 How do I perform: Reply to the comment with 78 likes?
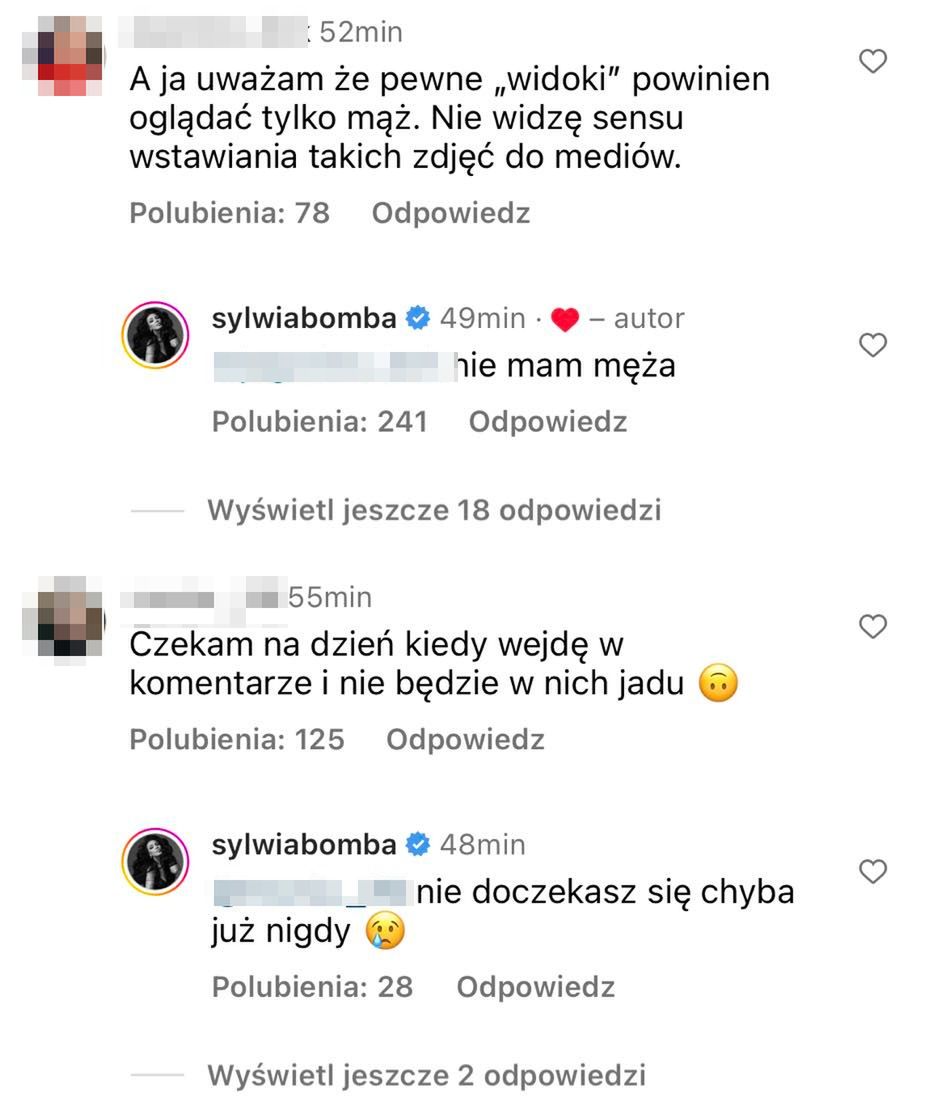(x=450, y=213)
